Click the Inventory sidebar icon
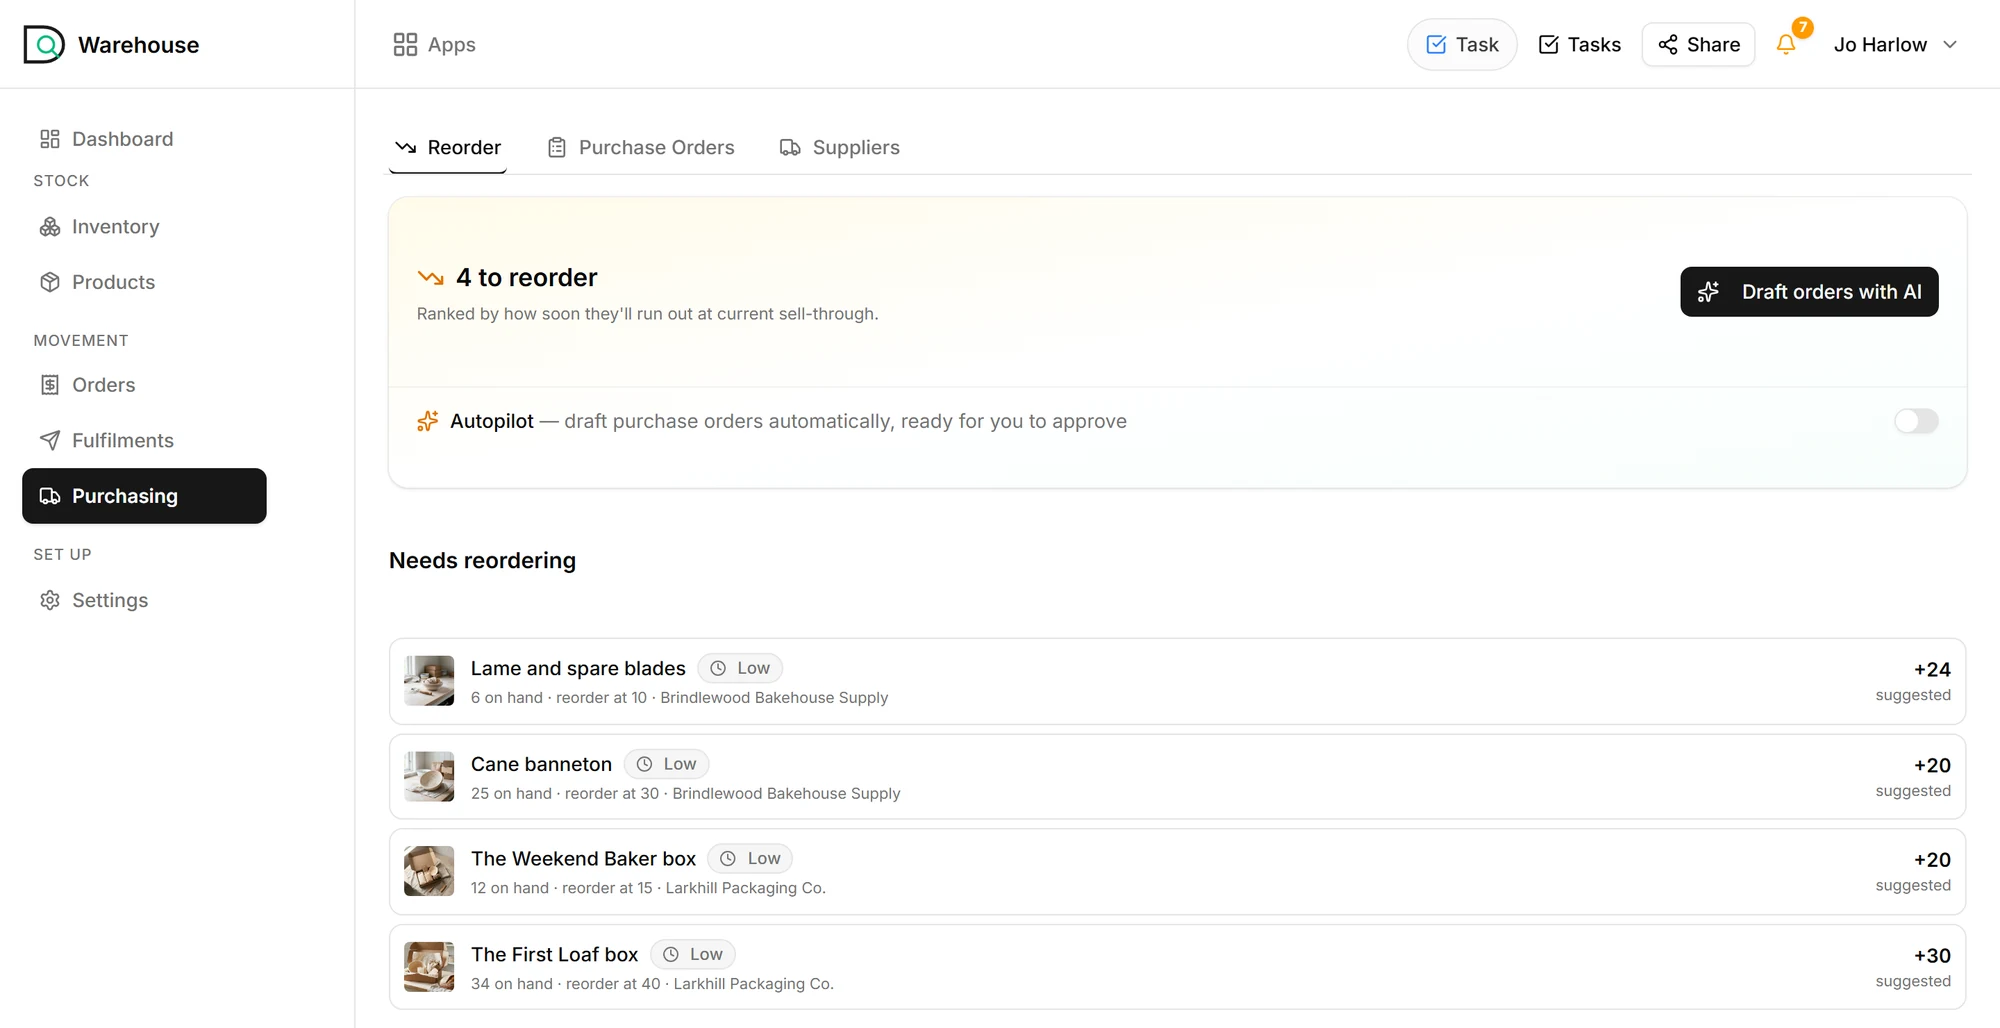The width and height of the screenshot is (2000, 1028). click(x=50, y=227)
